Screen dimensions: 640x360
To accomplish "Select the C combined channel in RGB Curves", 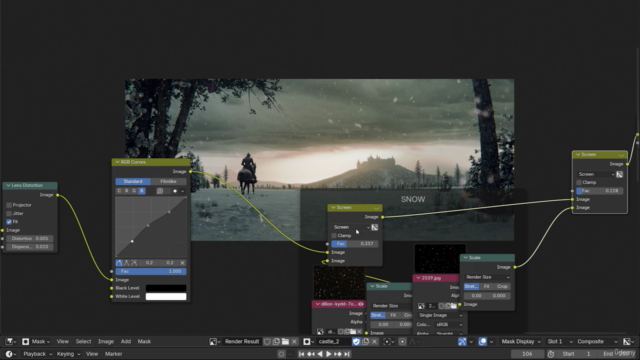I will click(x=119, y=191).
